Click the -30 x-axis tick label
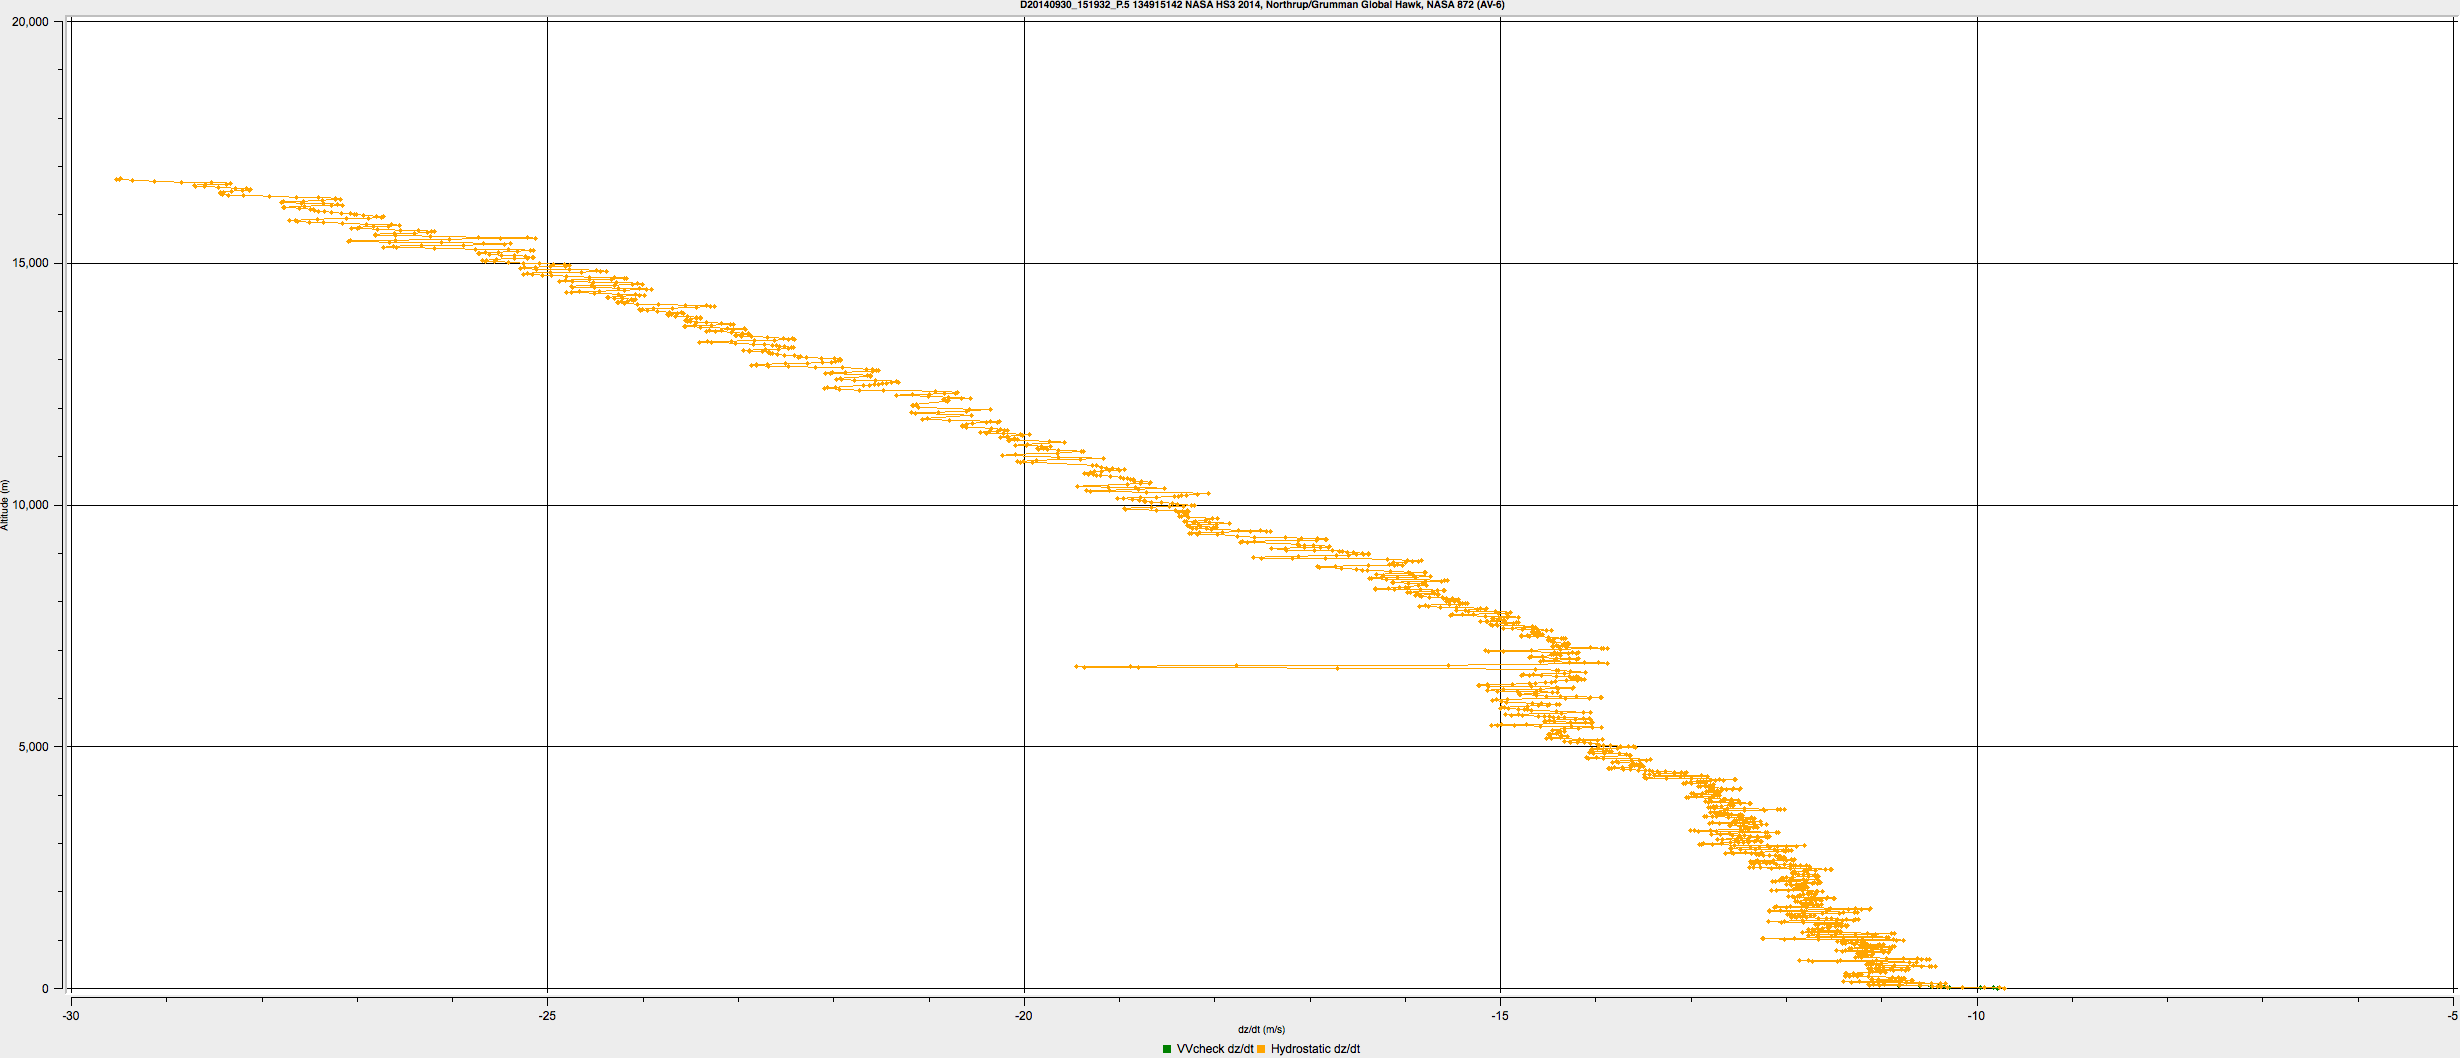Screen dimensions: 2460x1058 click(x=71, y=1016)
